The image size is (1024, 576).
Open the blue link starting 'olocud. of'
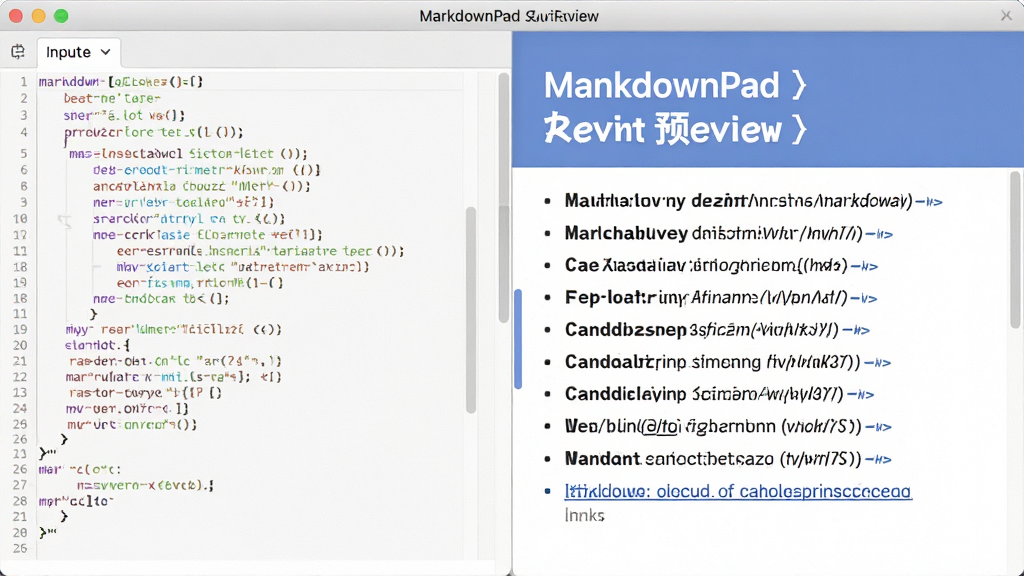click(738, 491)
